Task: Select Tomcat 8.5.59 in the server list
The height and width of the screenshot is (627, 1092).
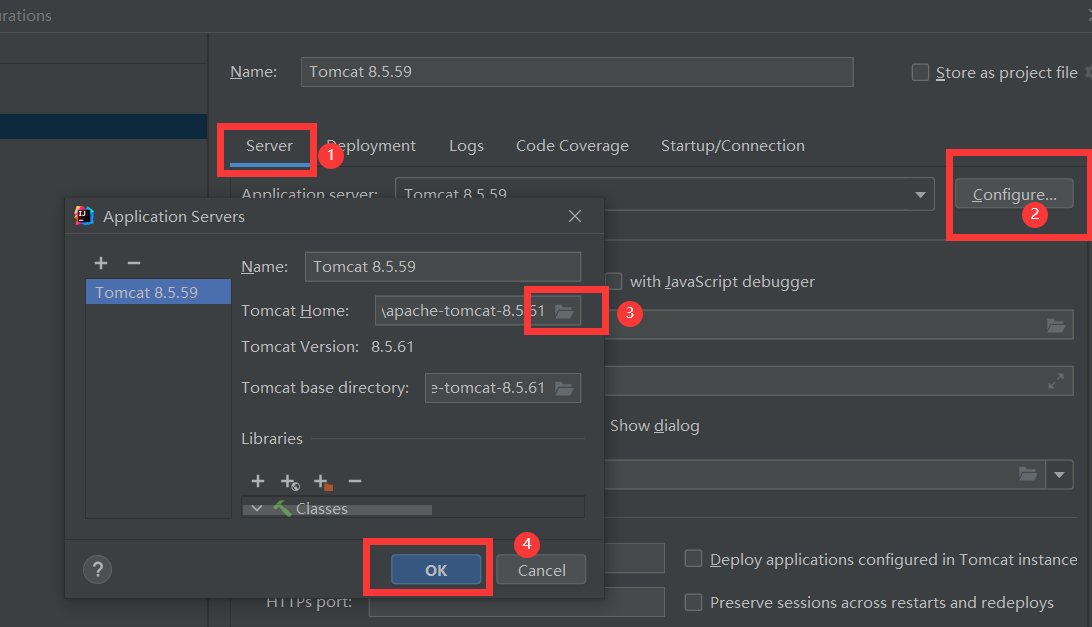Action: click(158, 292)
